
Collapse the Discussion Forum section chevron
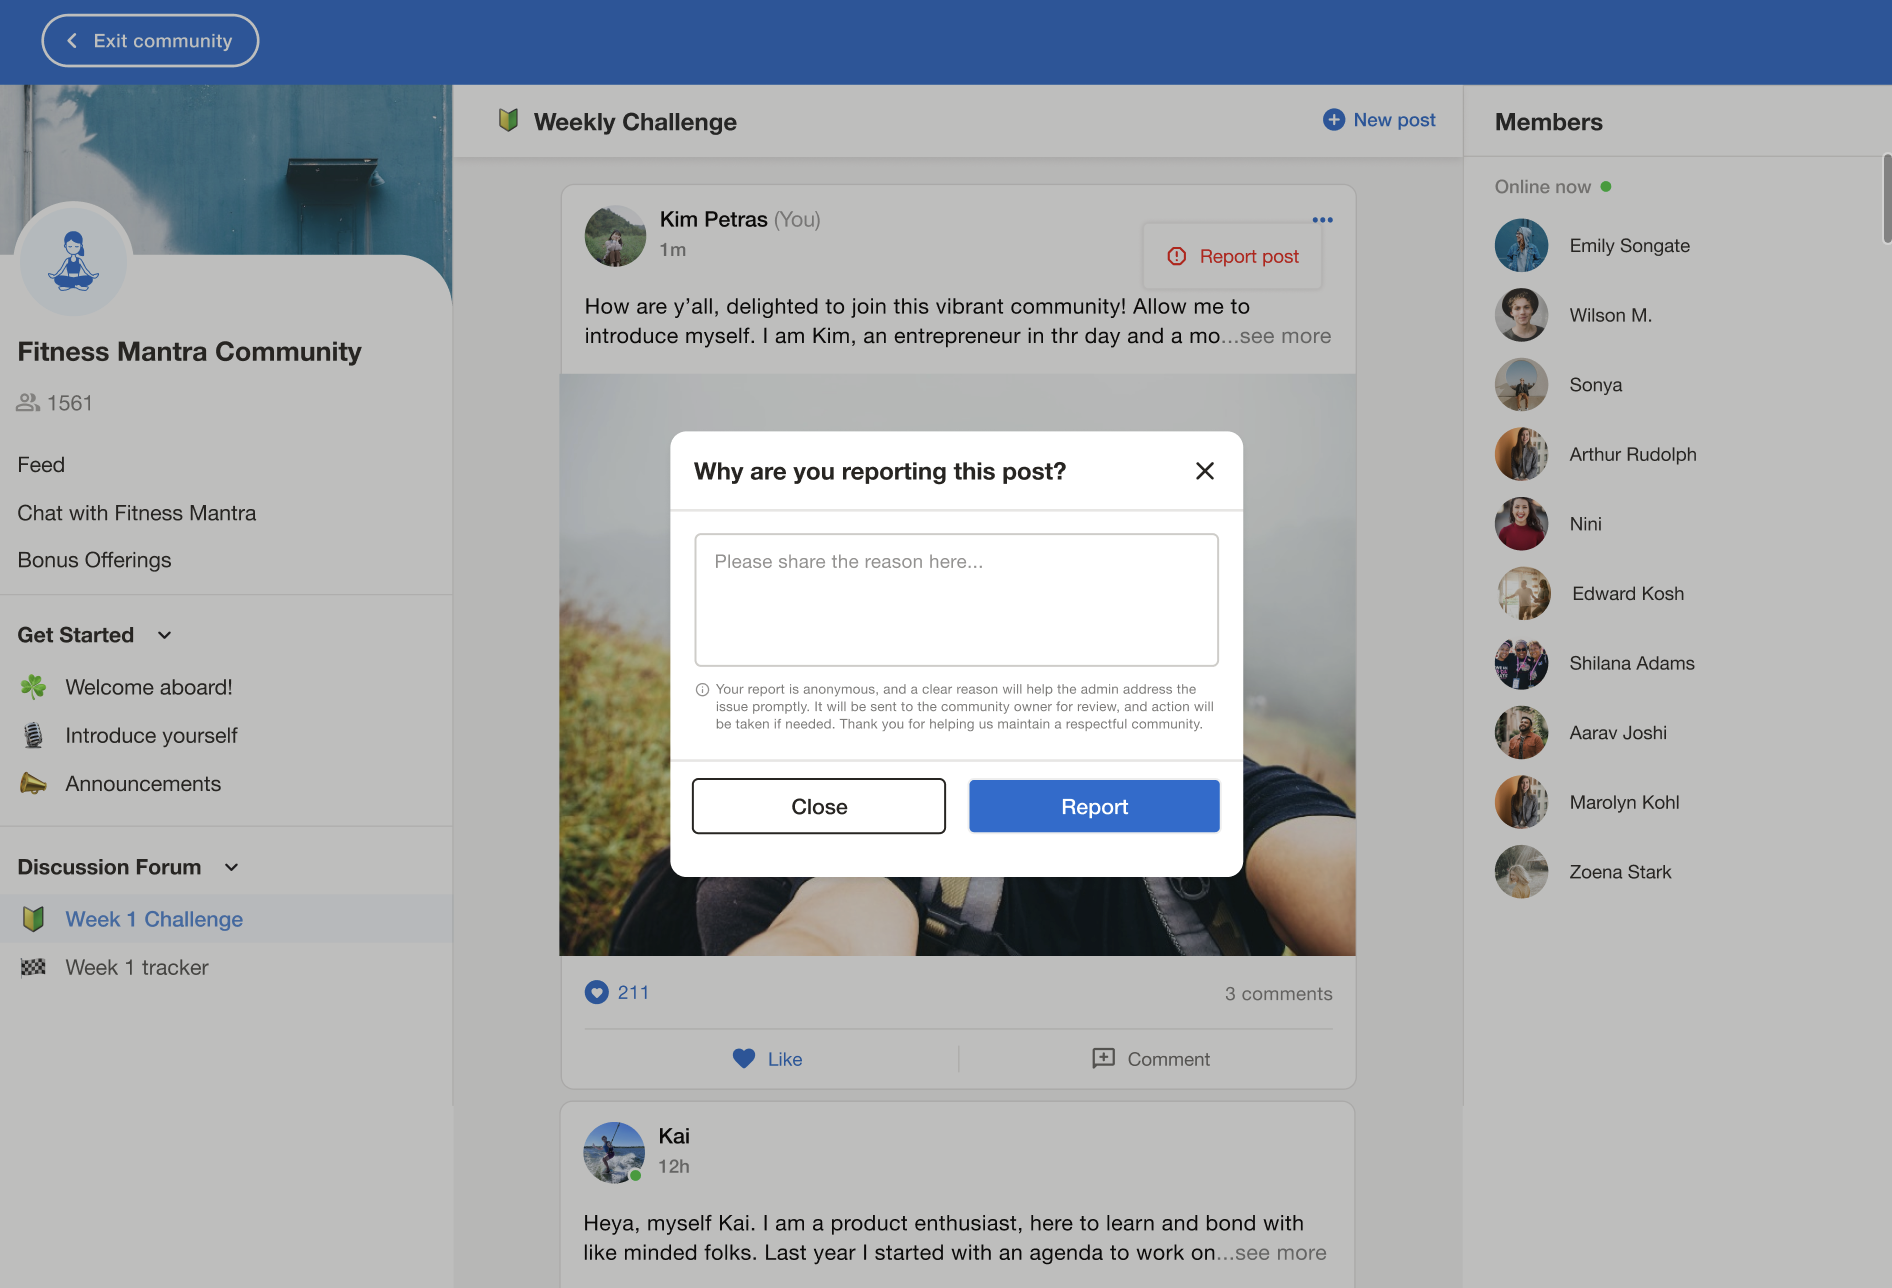point(232,867)
